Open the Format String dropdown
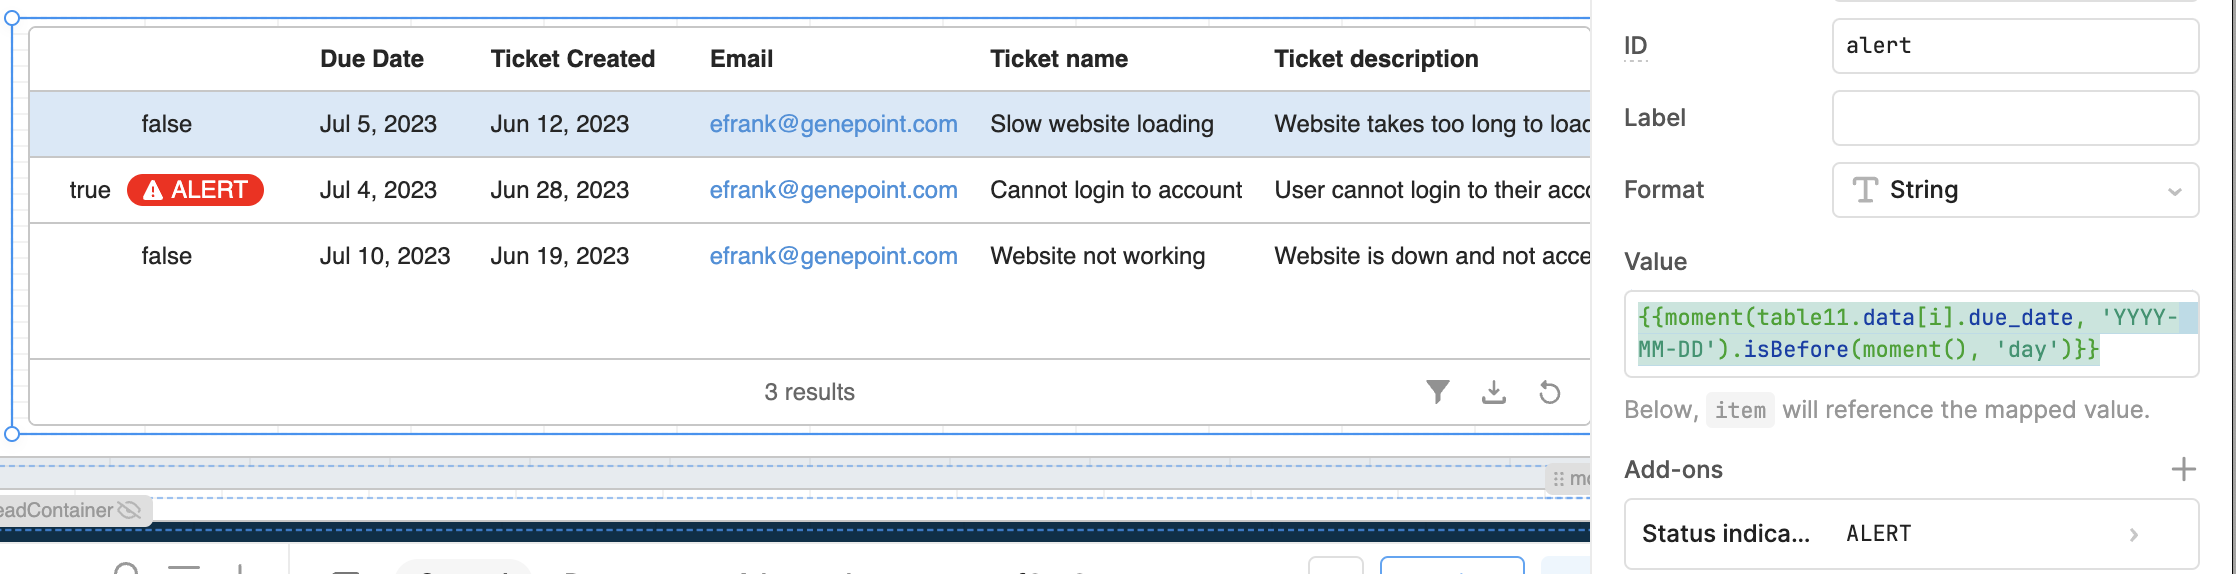2236x574 pixels. point(2015,190)
